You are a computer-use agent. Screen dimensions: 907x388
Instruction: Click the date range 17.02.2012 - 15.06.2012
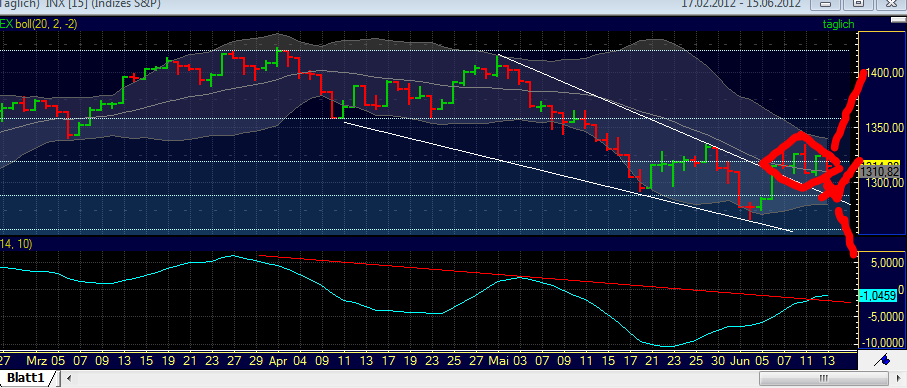point(741,4)
